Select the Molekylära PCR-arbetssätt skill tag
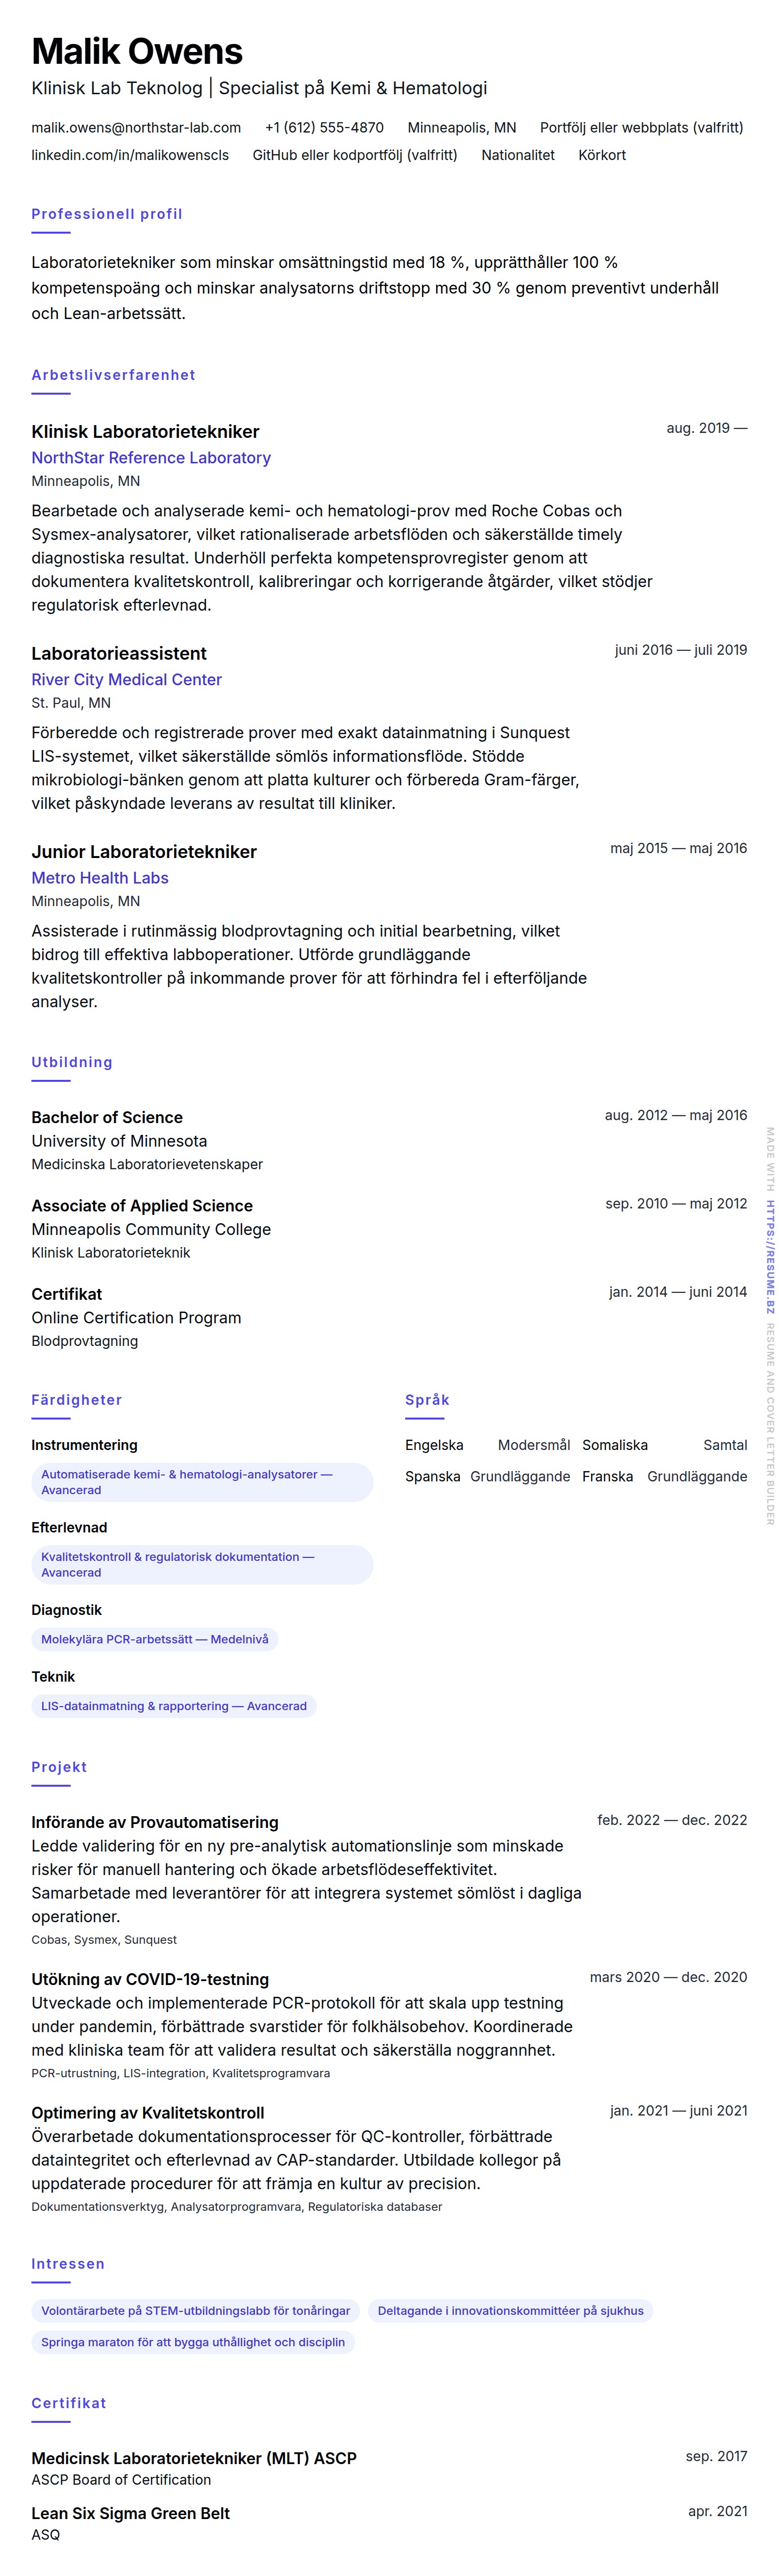 154,1639
